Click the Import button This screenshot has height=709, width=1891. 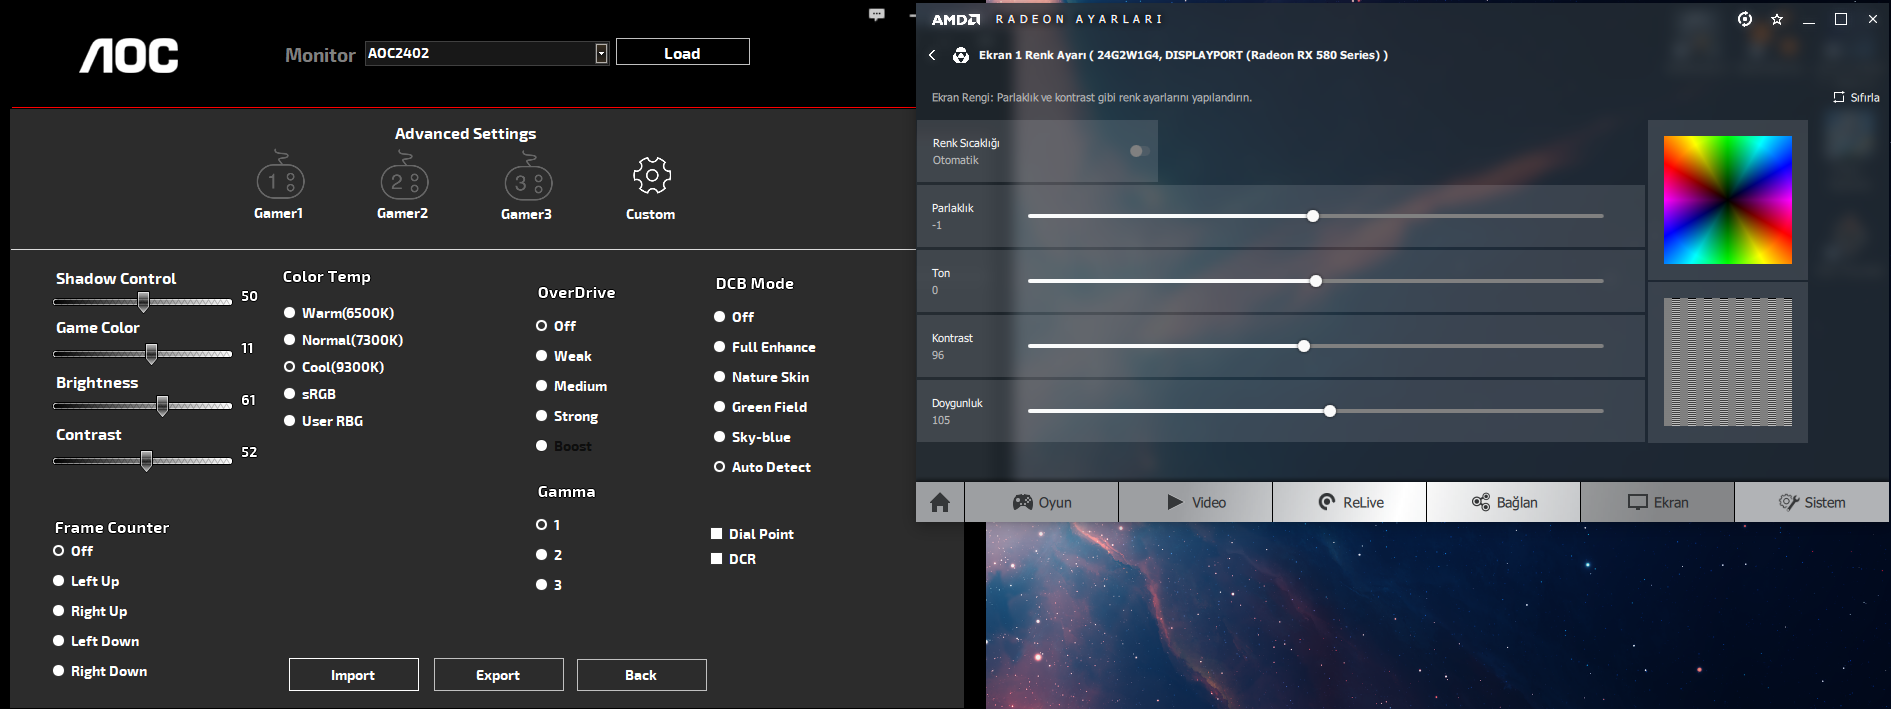354,675
